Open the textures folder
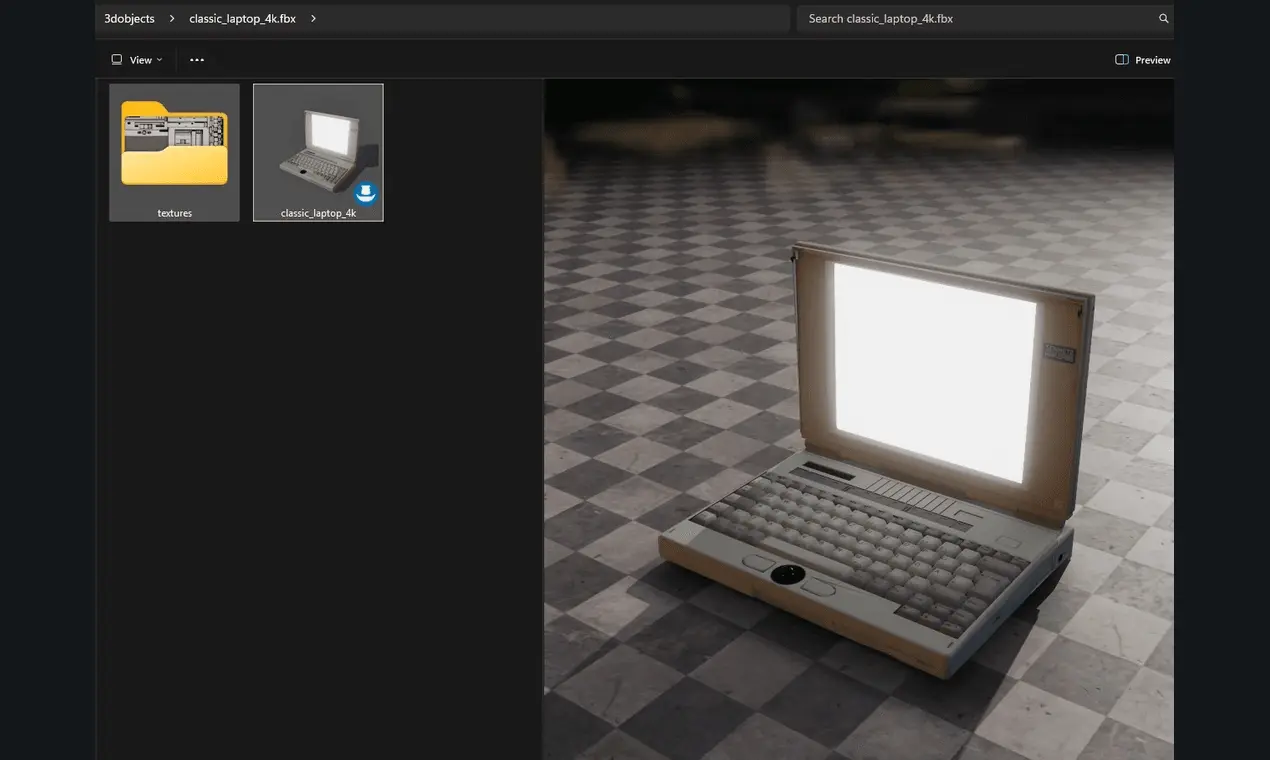Screen dimensions: 1270x760 coord(174,152)
